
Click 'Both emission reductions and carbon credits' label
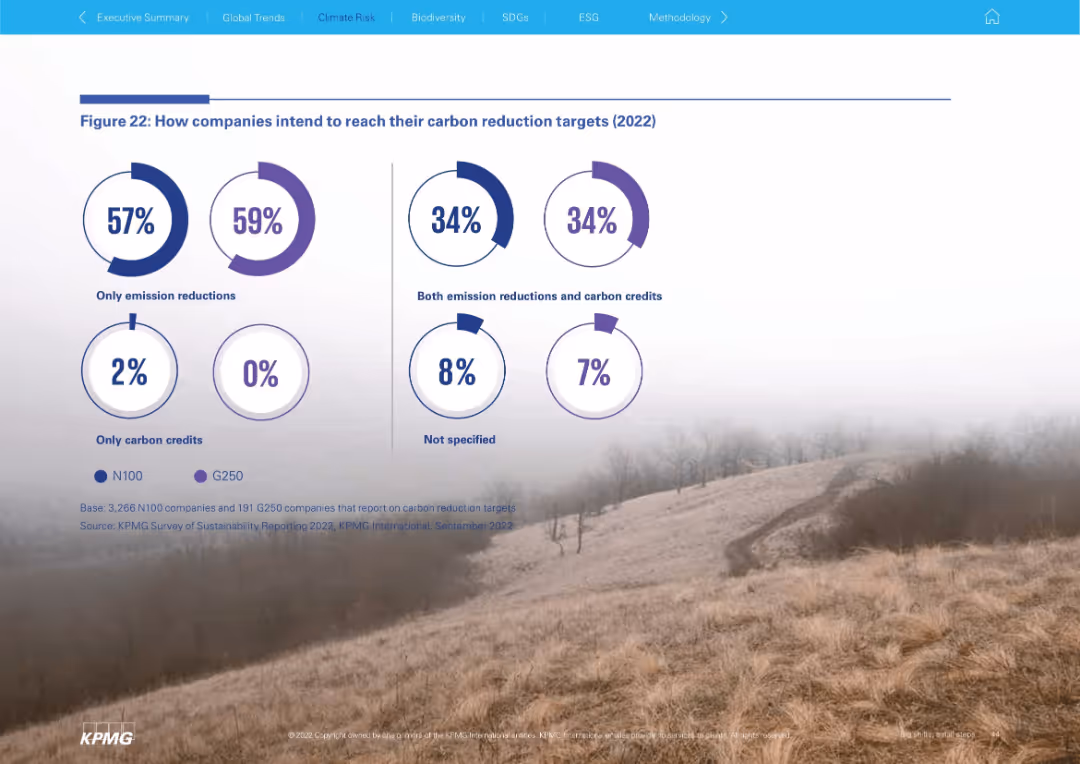[539, 296]
